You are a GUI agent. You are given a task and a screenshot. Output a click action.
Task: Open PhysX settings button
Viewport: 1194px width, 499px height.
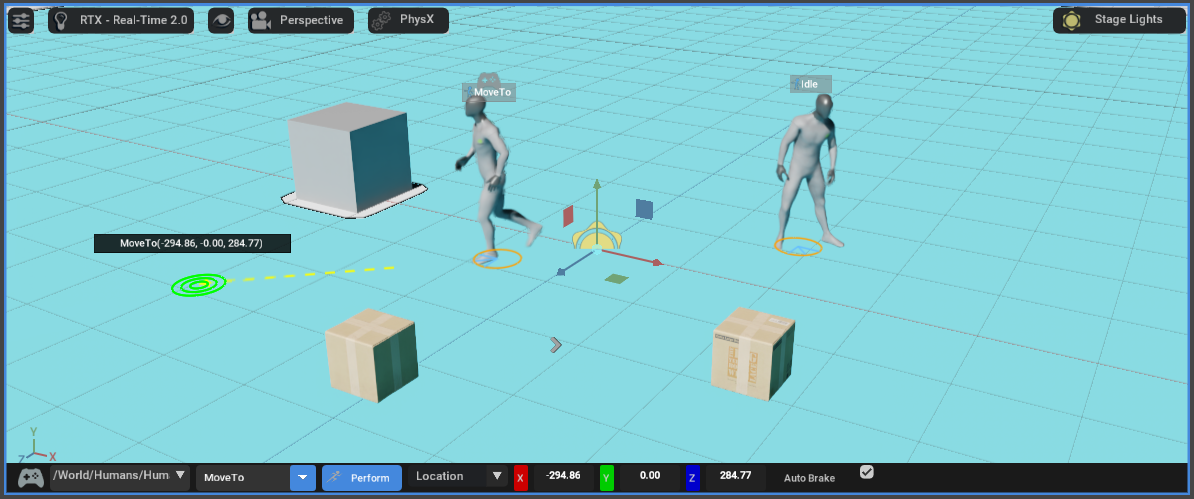(x=408, y=21)
